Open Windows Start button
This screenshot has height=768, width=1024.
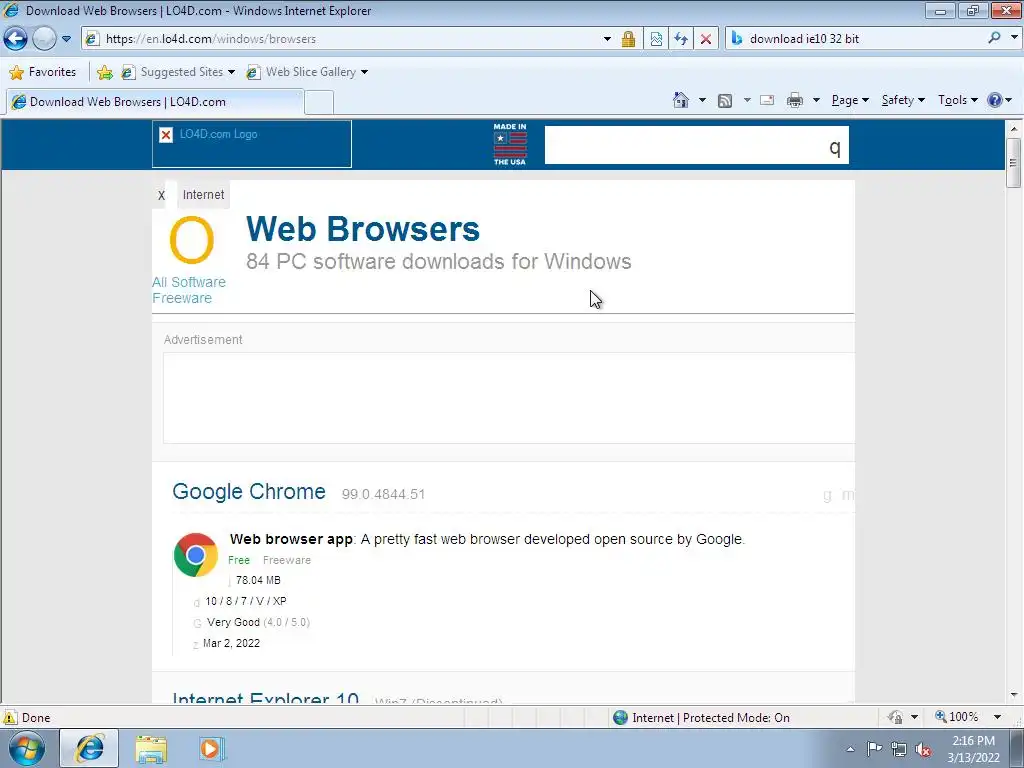coord(26,748)
